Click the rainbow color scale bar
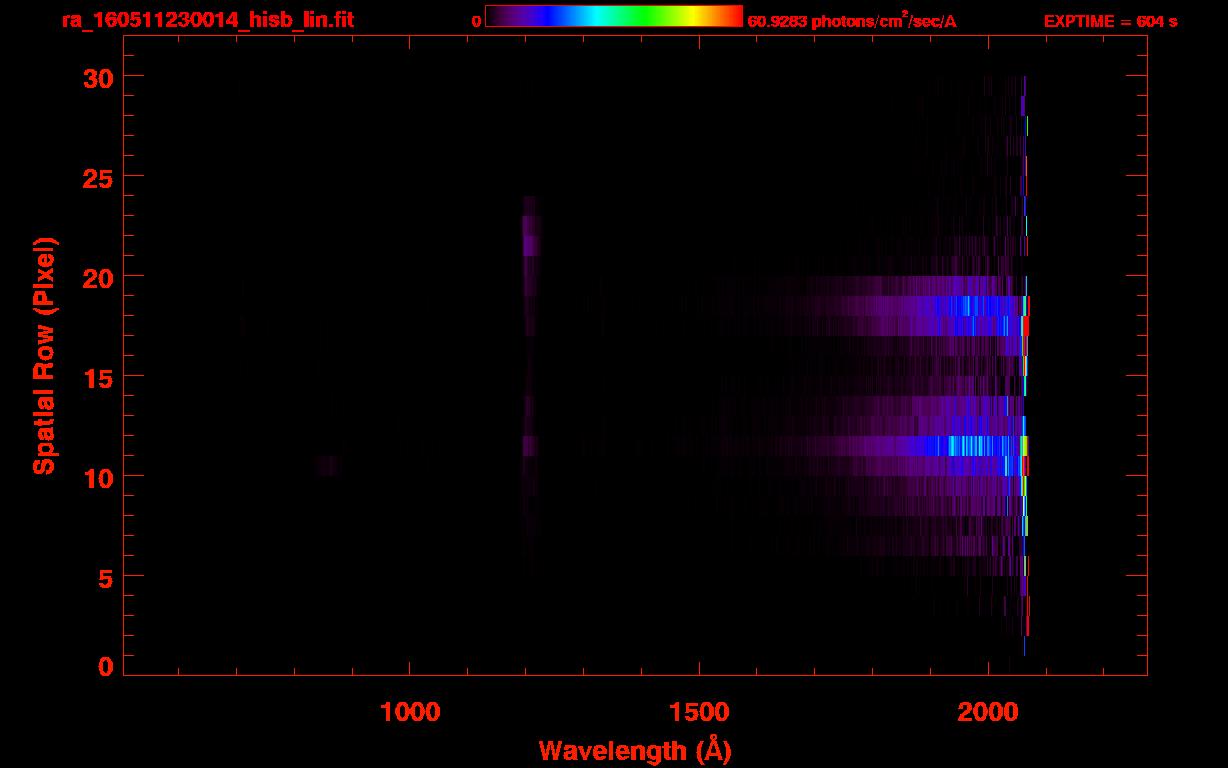 pos(614,16)
